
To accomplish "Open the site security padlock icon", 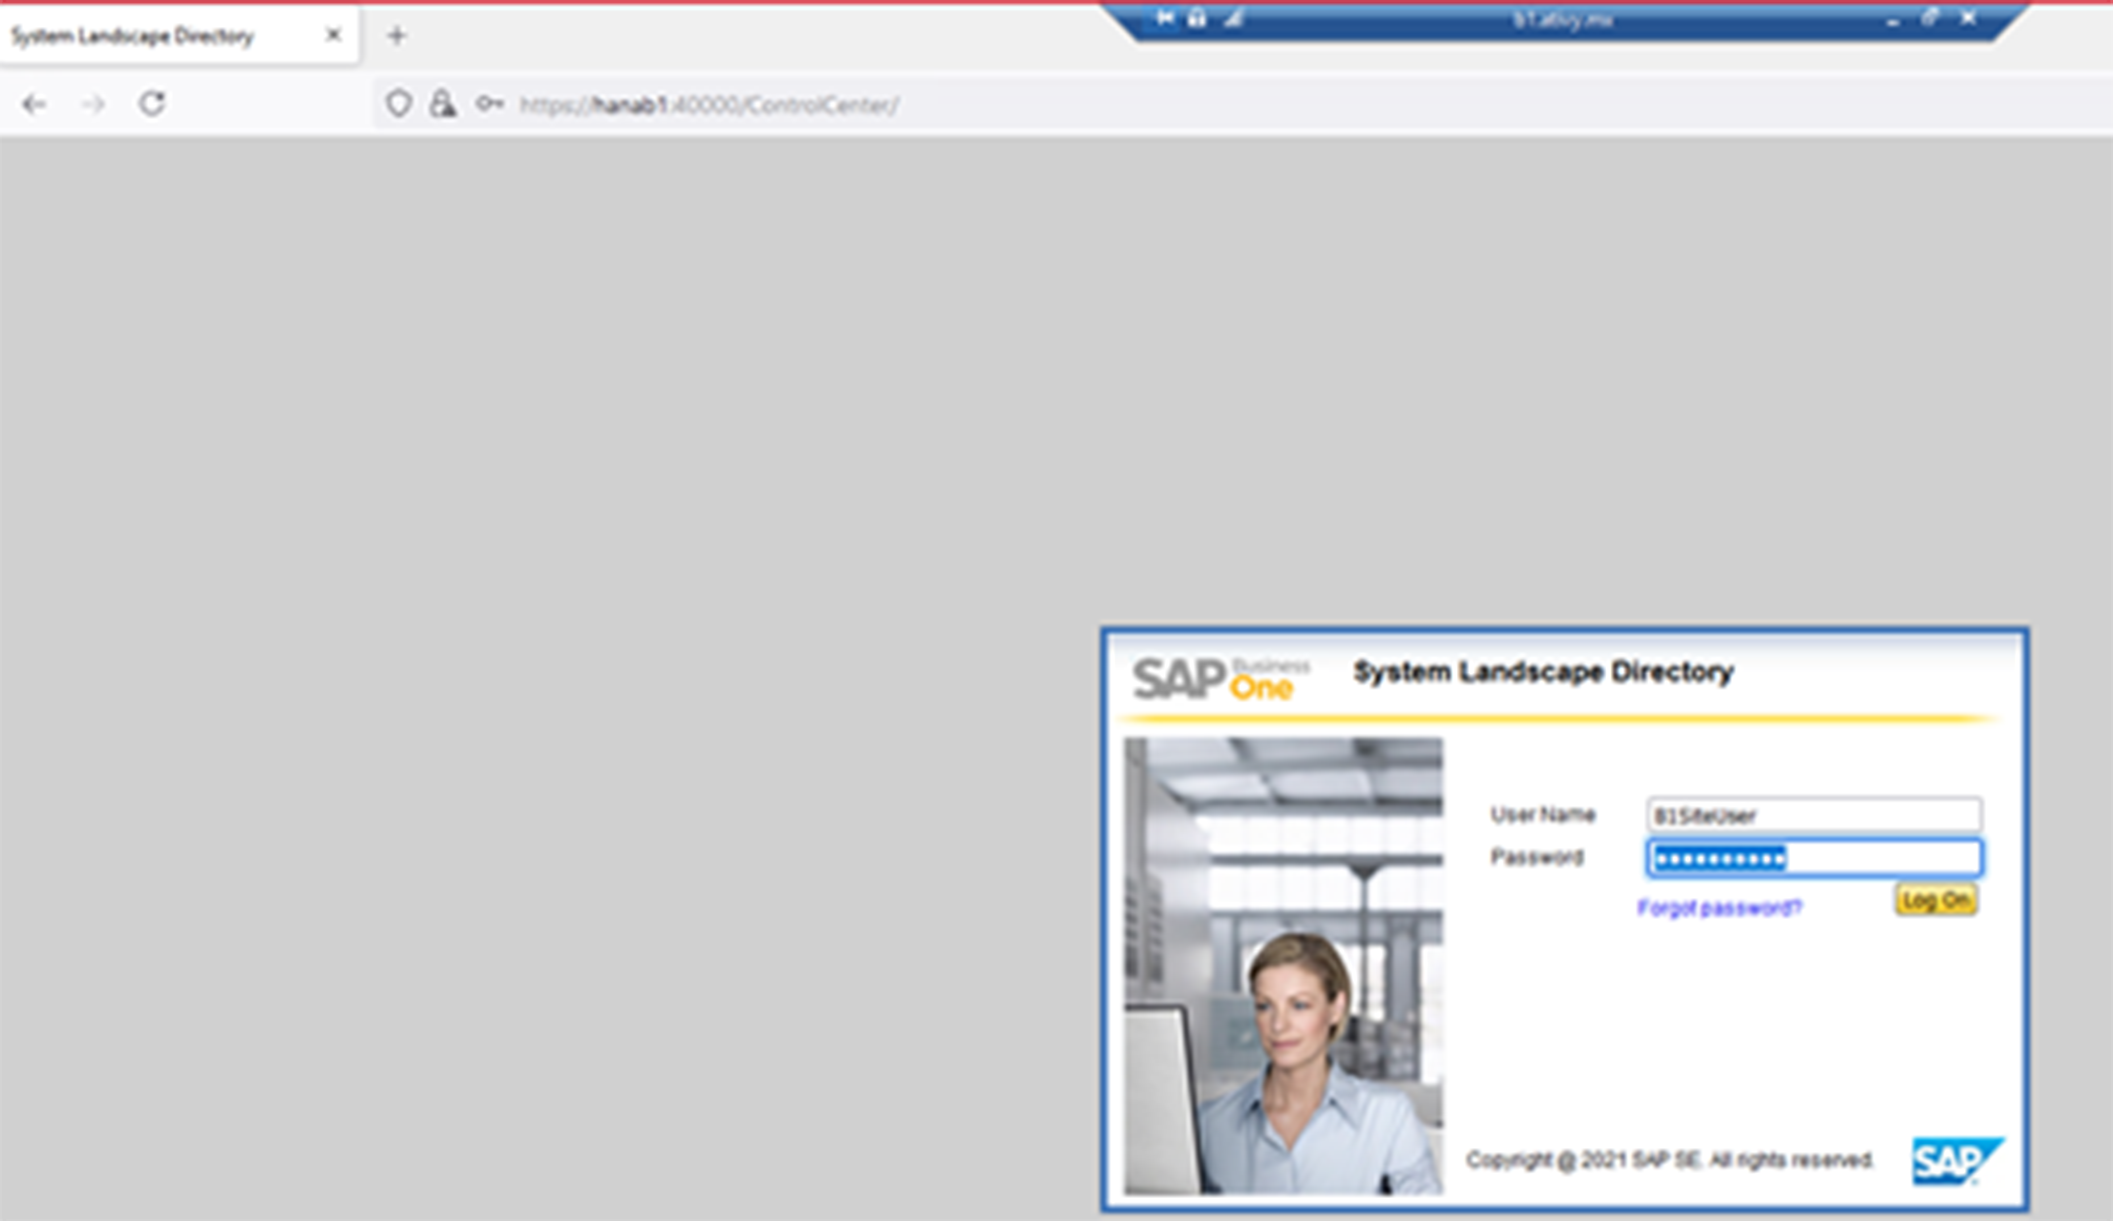I will coord(442,102).
